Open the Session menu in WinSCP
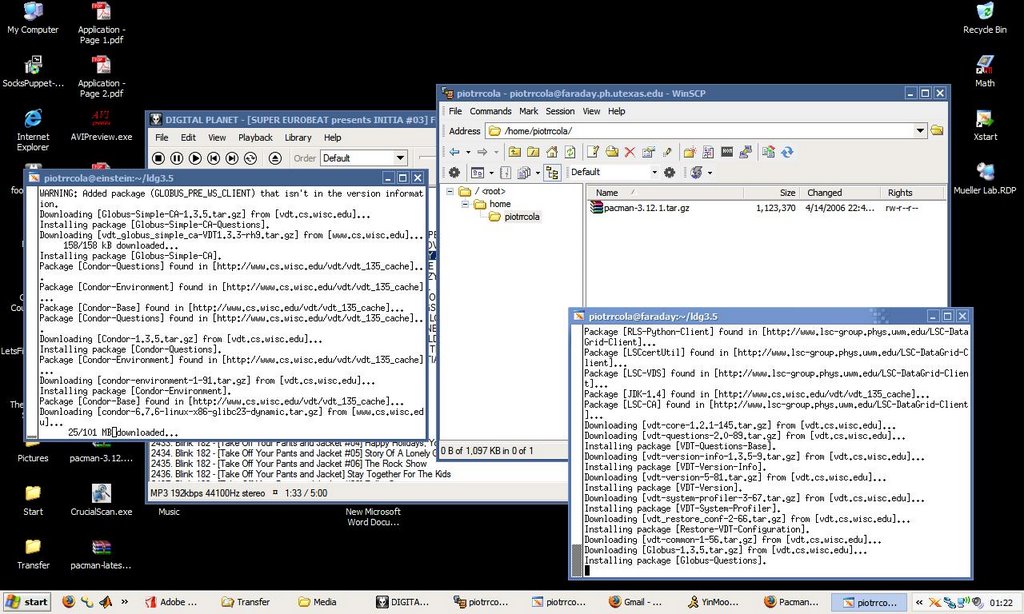This screenshot has height=614, width=1024. 560,112
